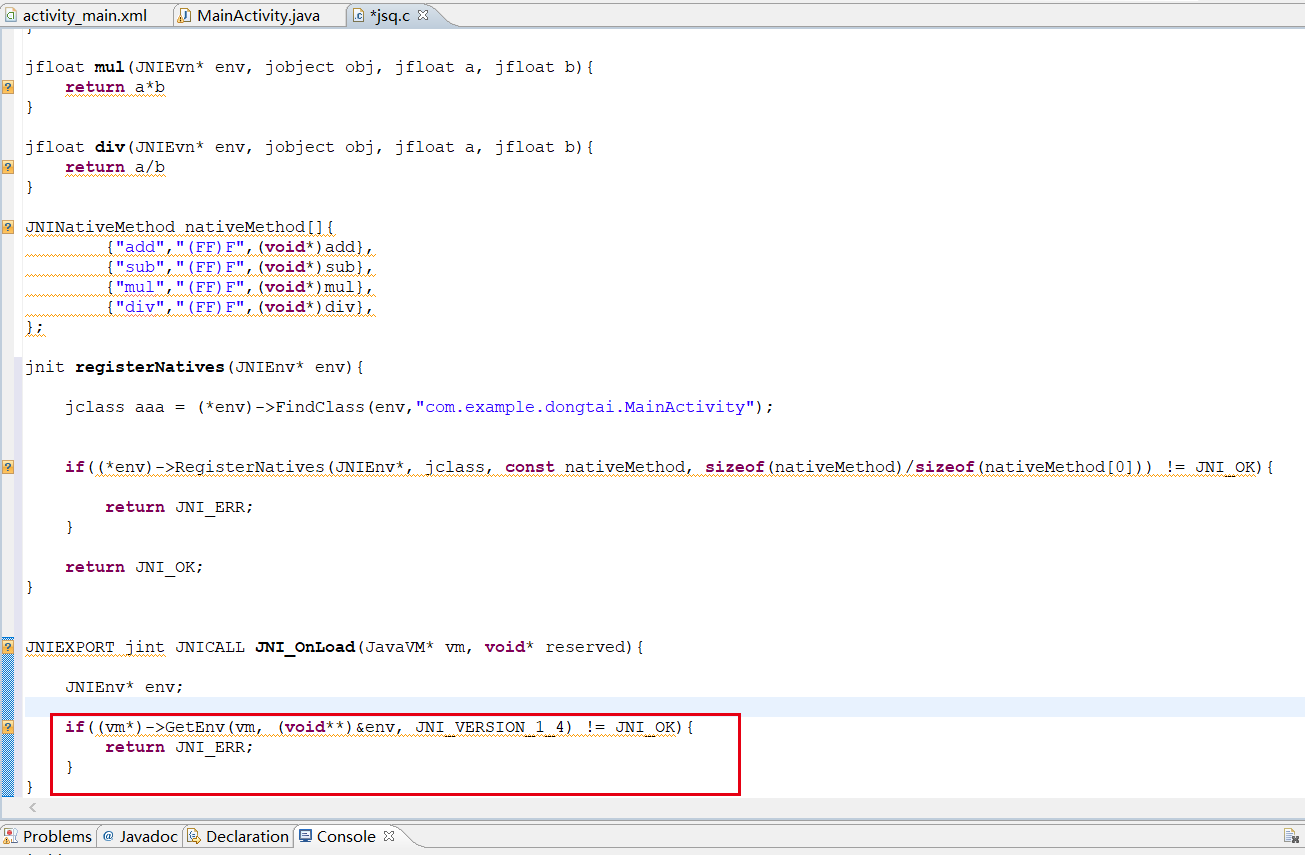
Task: Click the 'return a/b' statement
Action: [115, 167]
